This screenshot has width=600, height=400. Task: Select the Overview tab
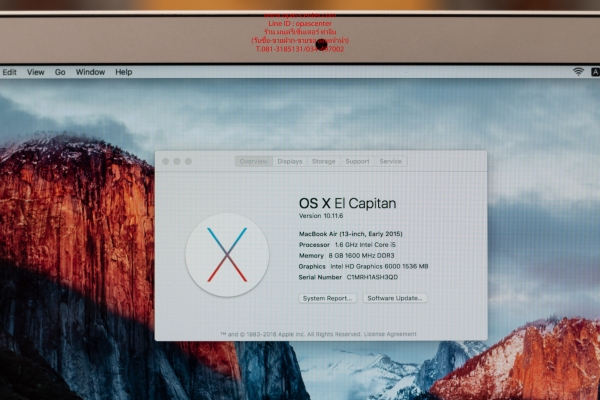[254, 162]
